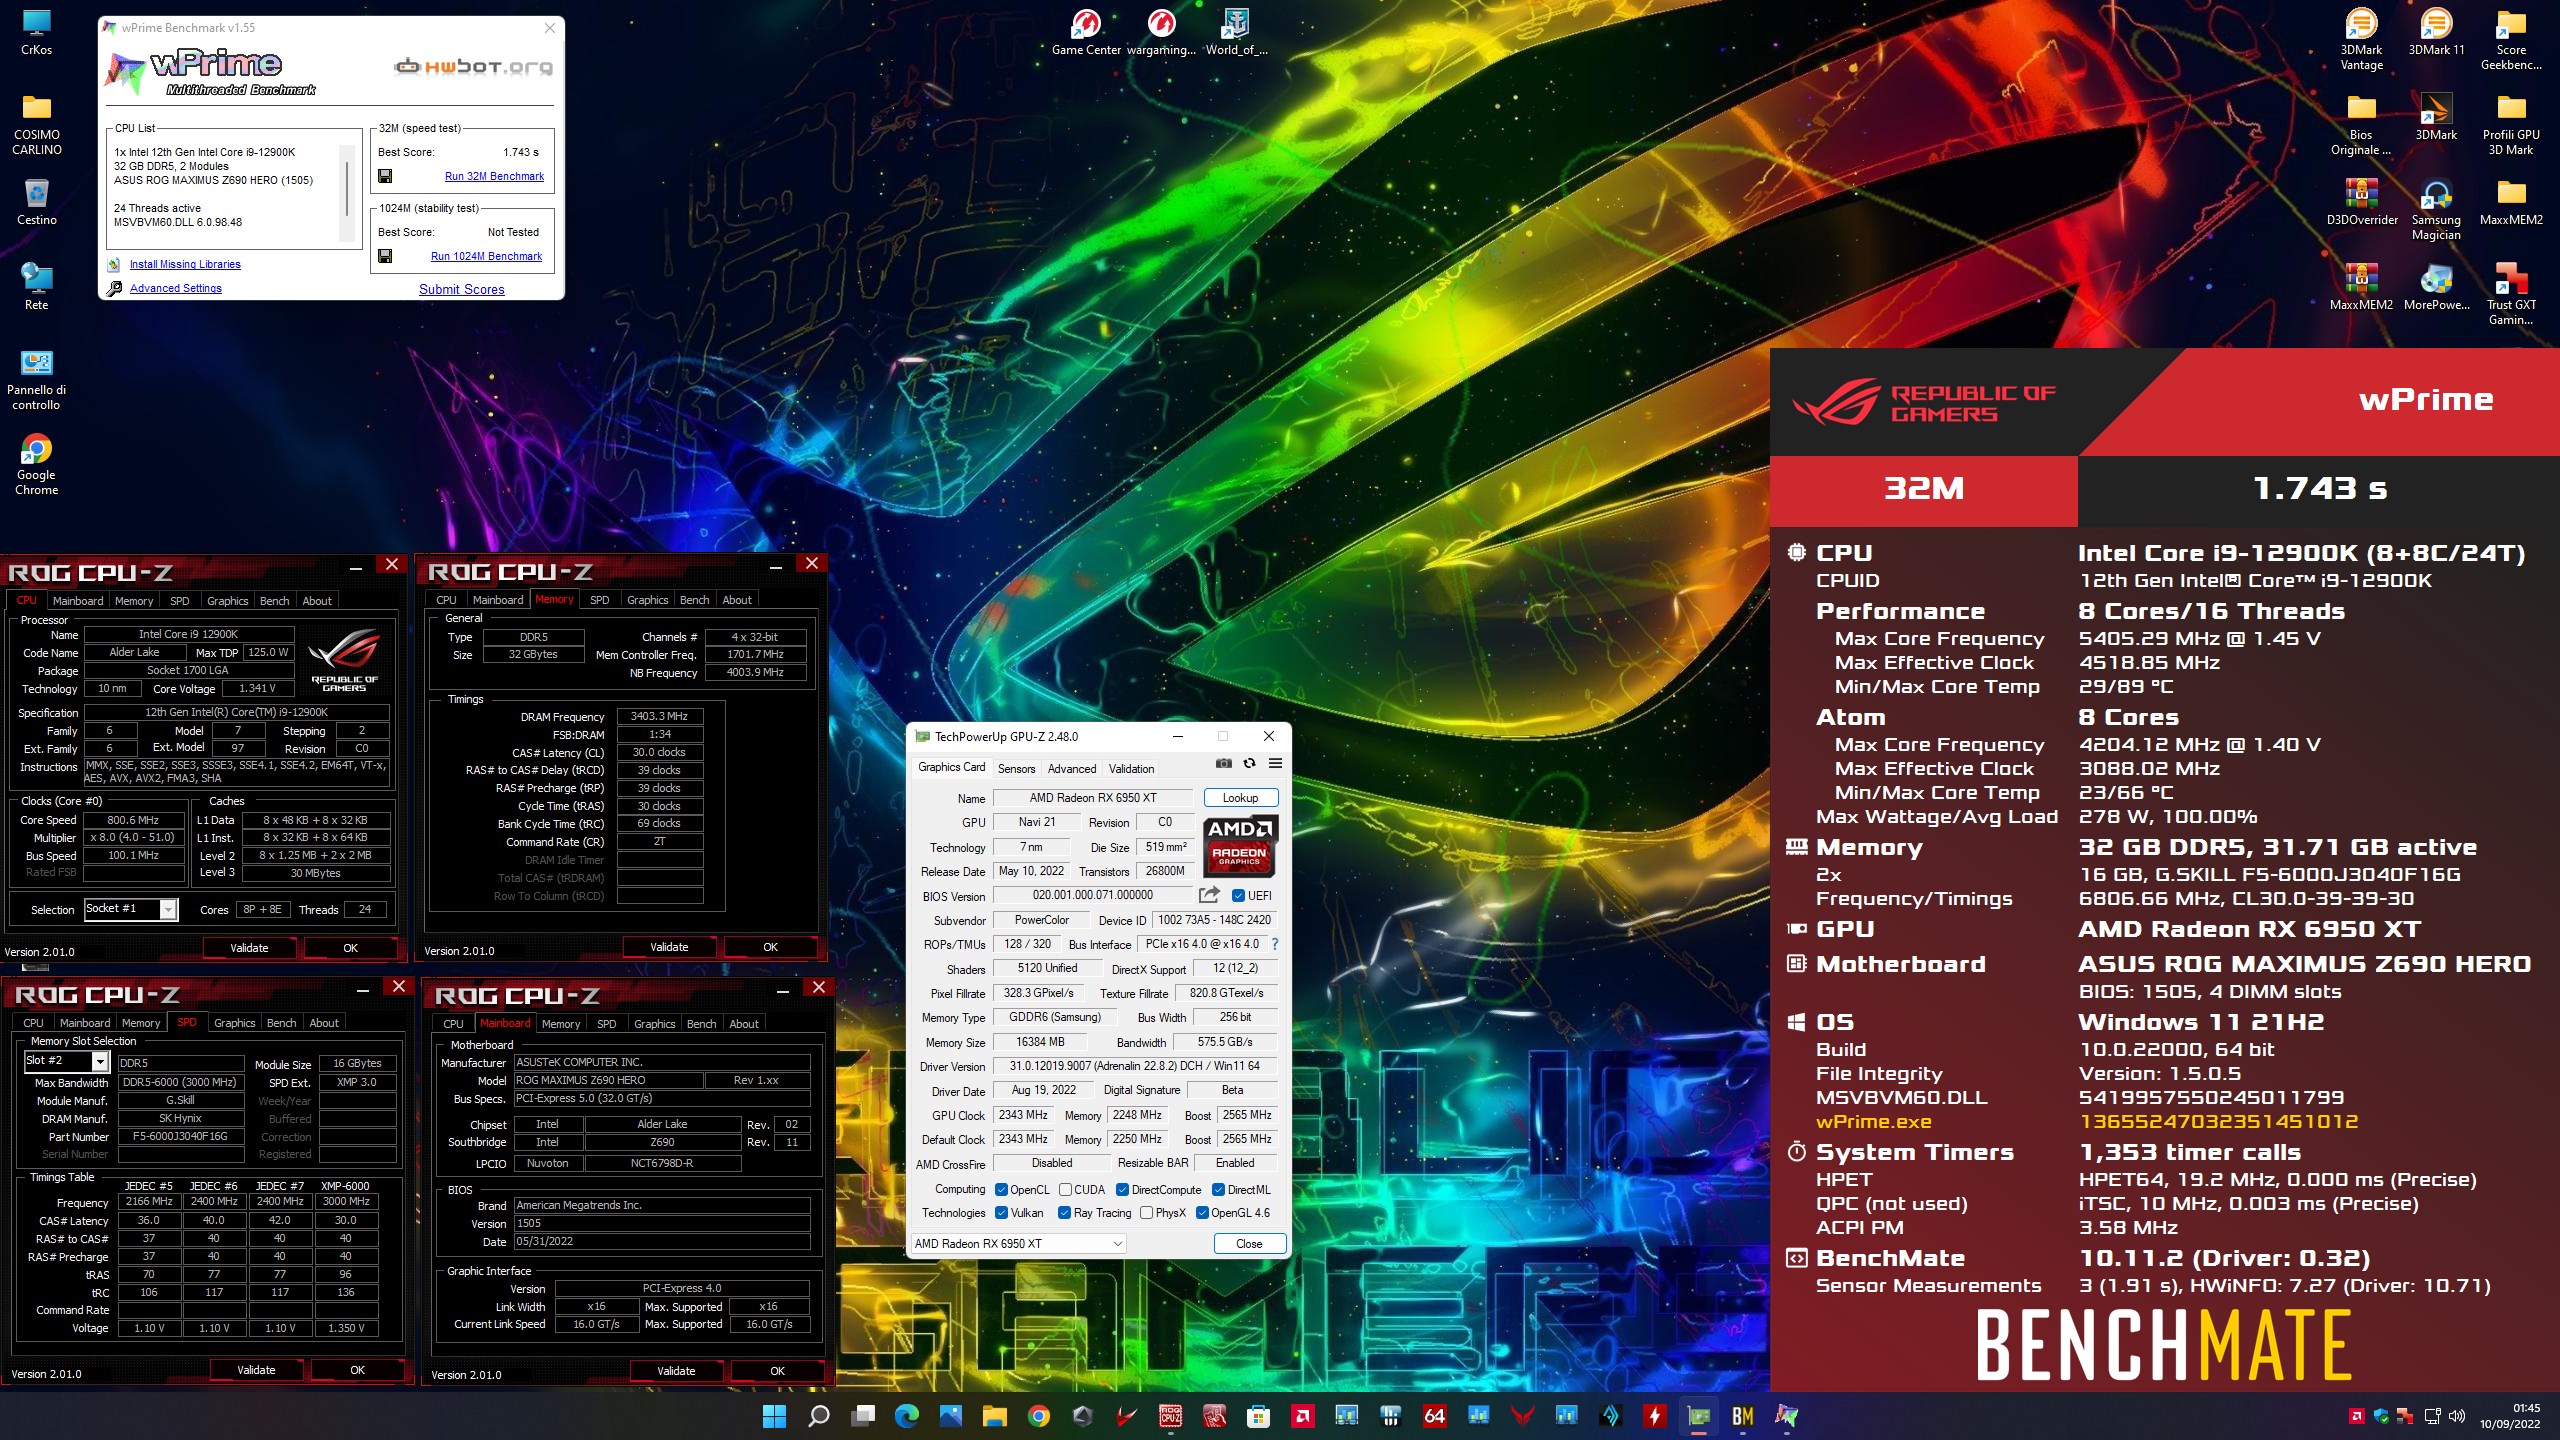2560x1440 pixels.
Task: Open the Game Center desktop shortcut
Action: tap(1086, 32)
